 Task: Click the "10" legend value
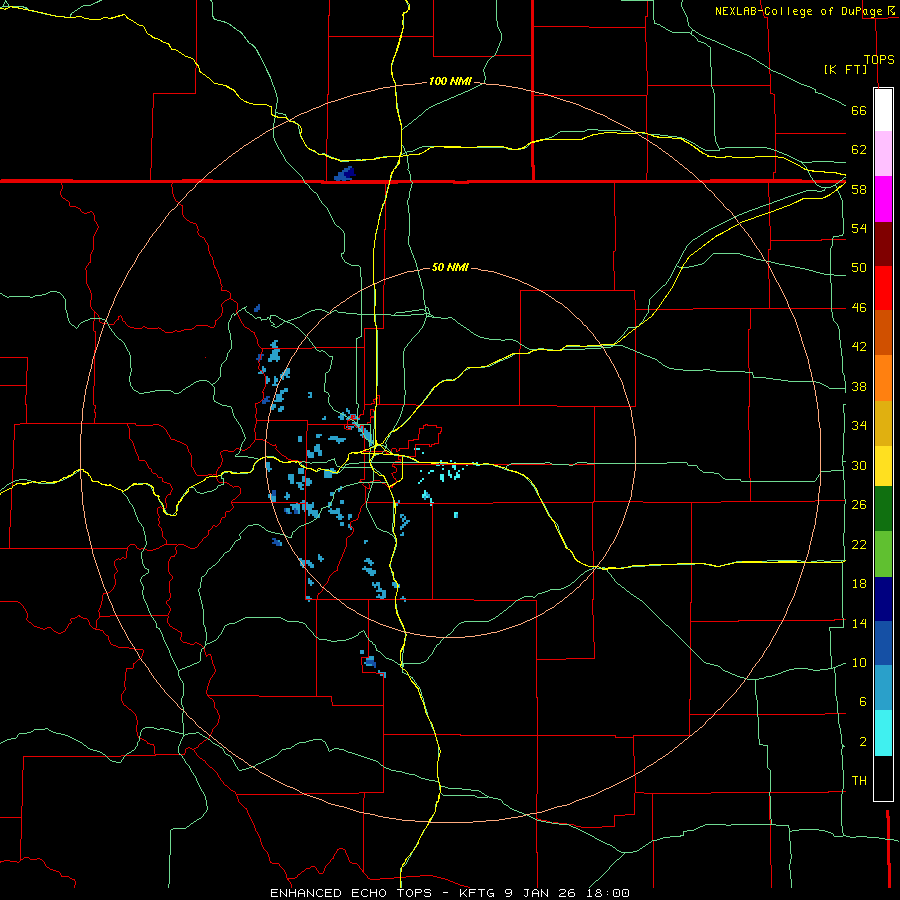pos(859,663)
